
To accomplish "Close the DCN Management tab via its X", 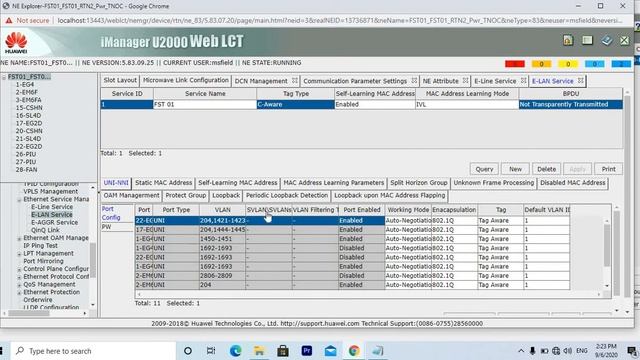I will (x=295, y=80).
